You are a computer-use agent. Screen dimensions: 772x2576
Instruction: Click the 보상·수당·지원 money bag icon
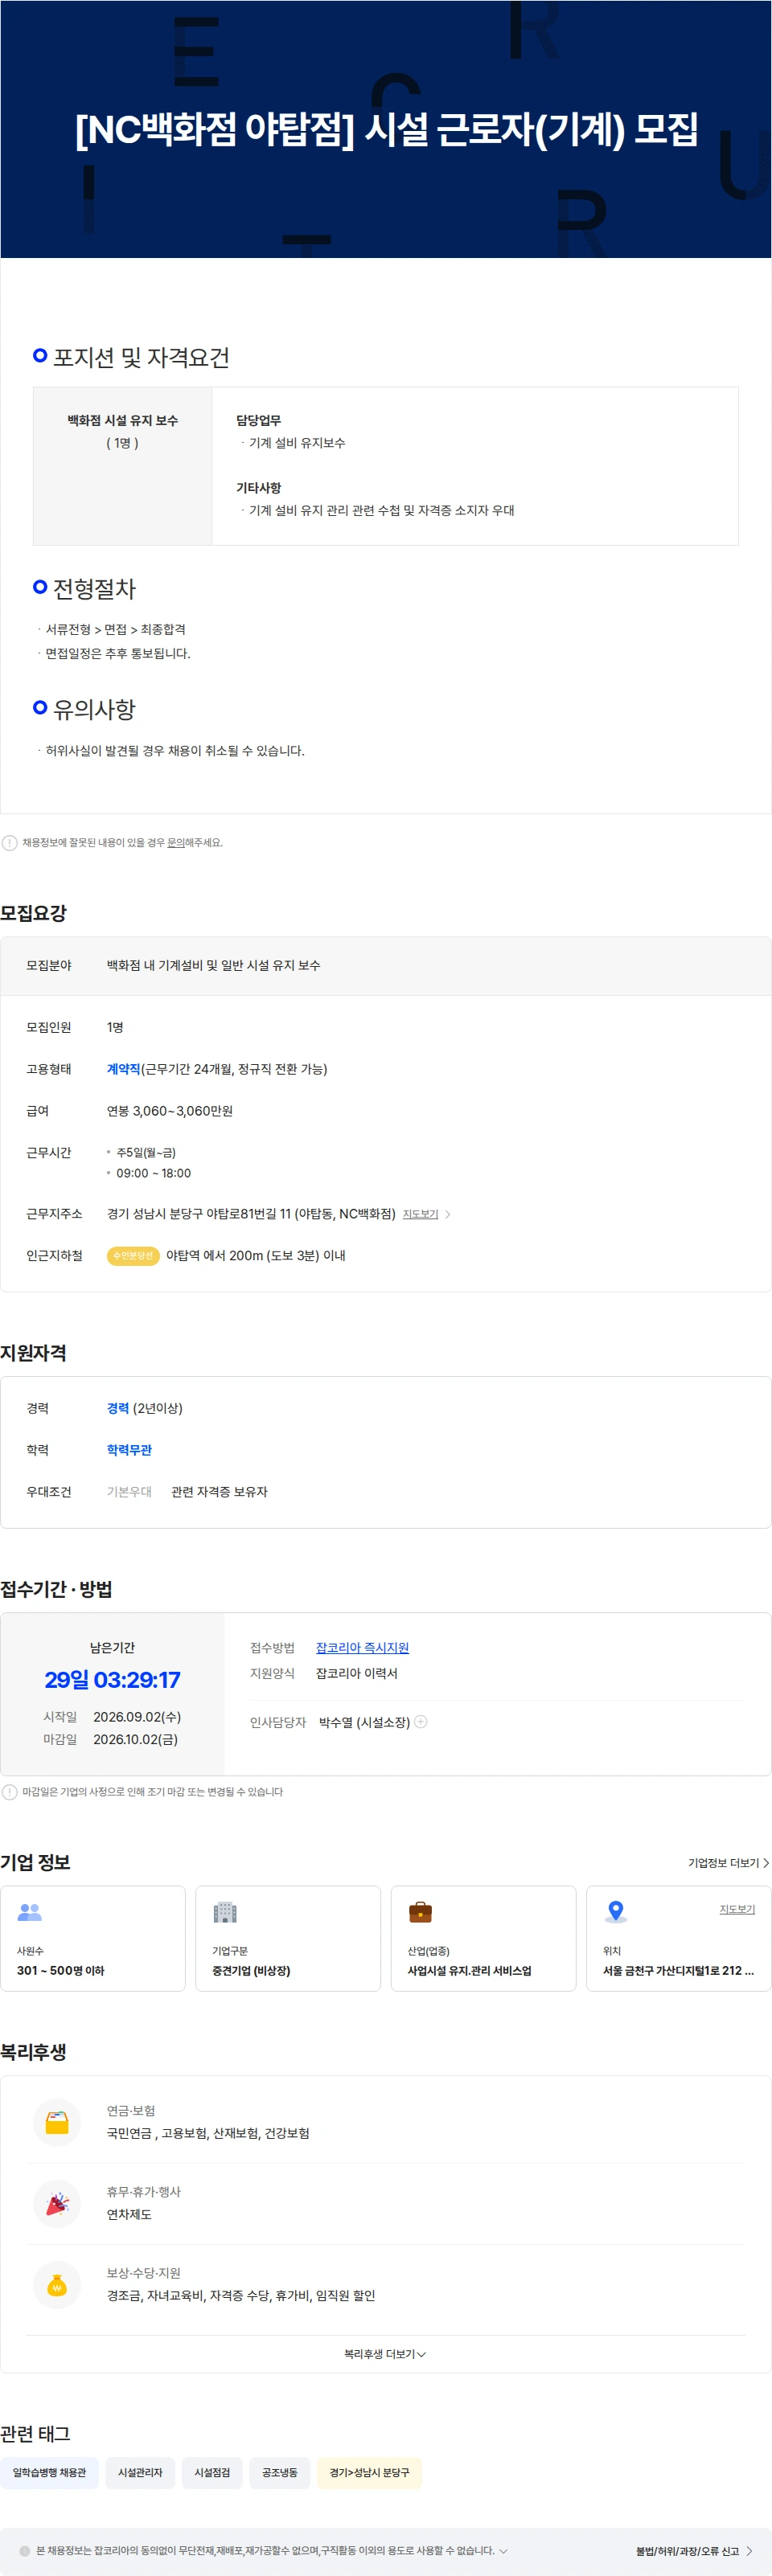57,2284
